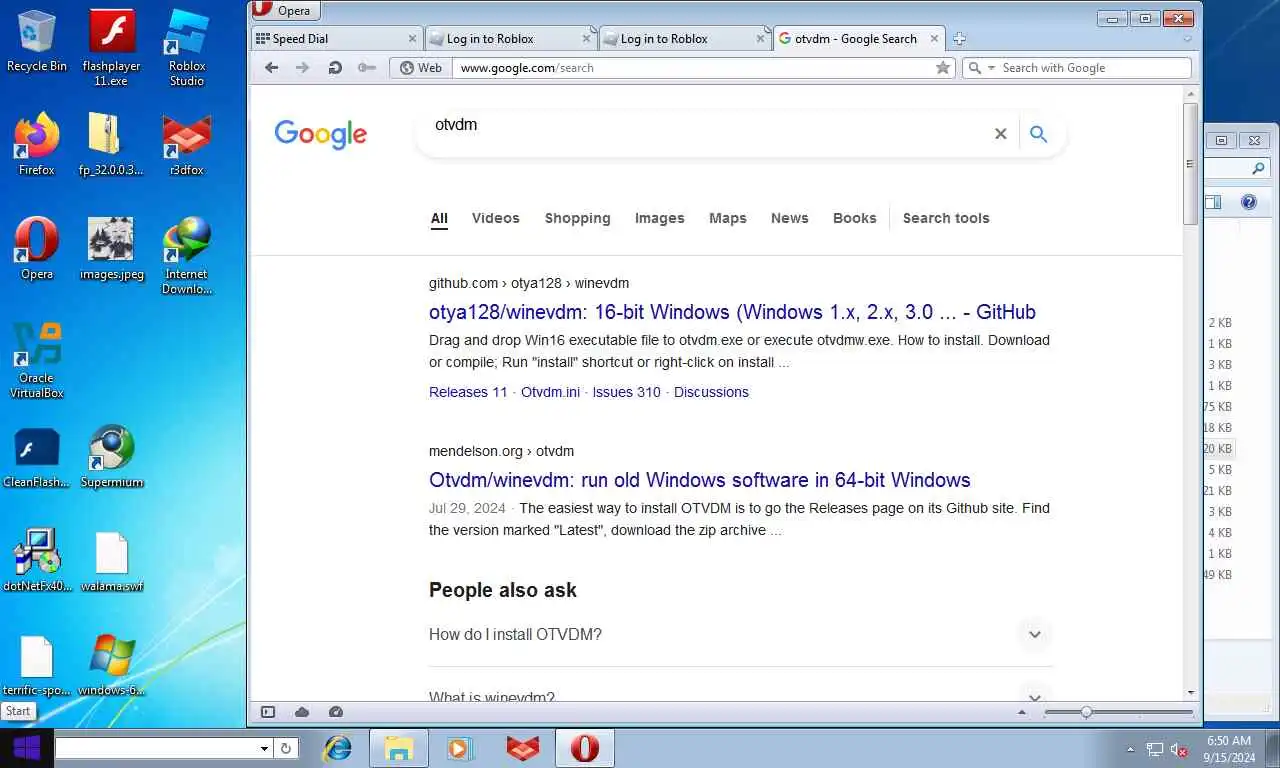Open the taskbar address dropdown arrow

(264, 748)
